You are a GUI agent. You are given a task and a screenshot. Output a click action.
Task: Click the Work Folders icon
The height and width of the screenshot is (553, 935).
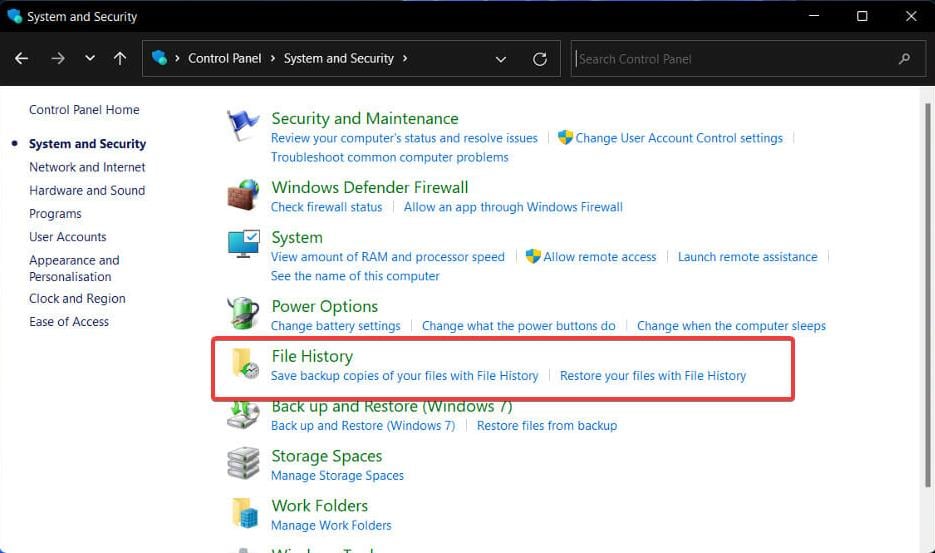[x=244, y=513]
